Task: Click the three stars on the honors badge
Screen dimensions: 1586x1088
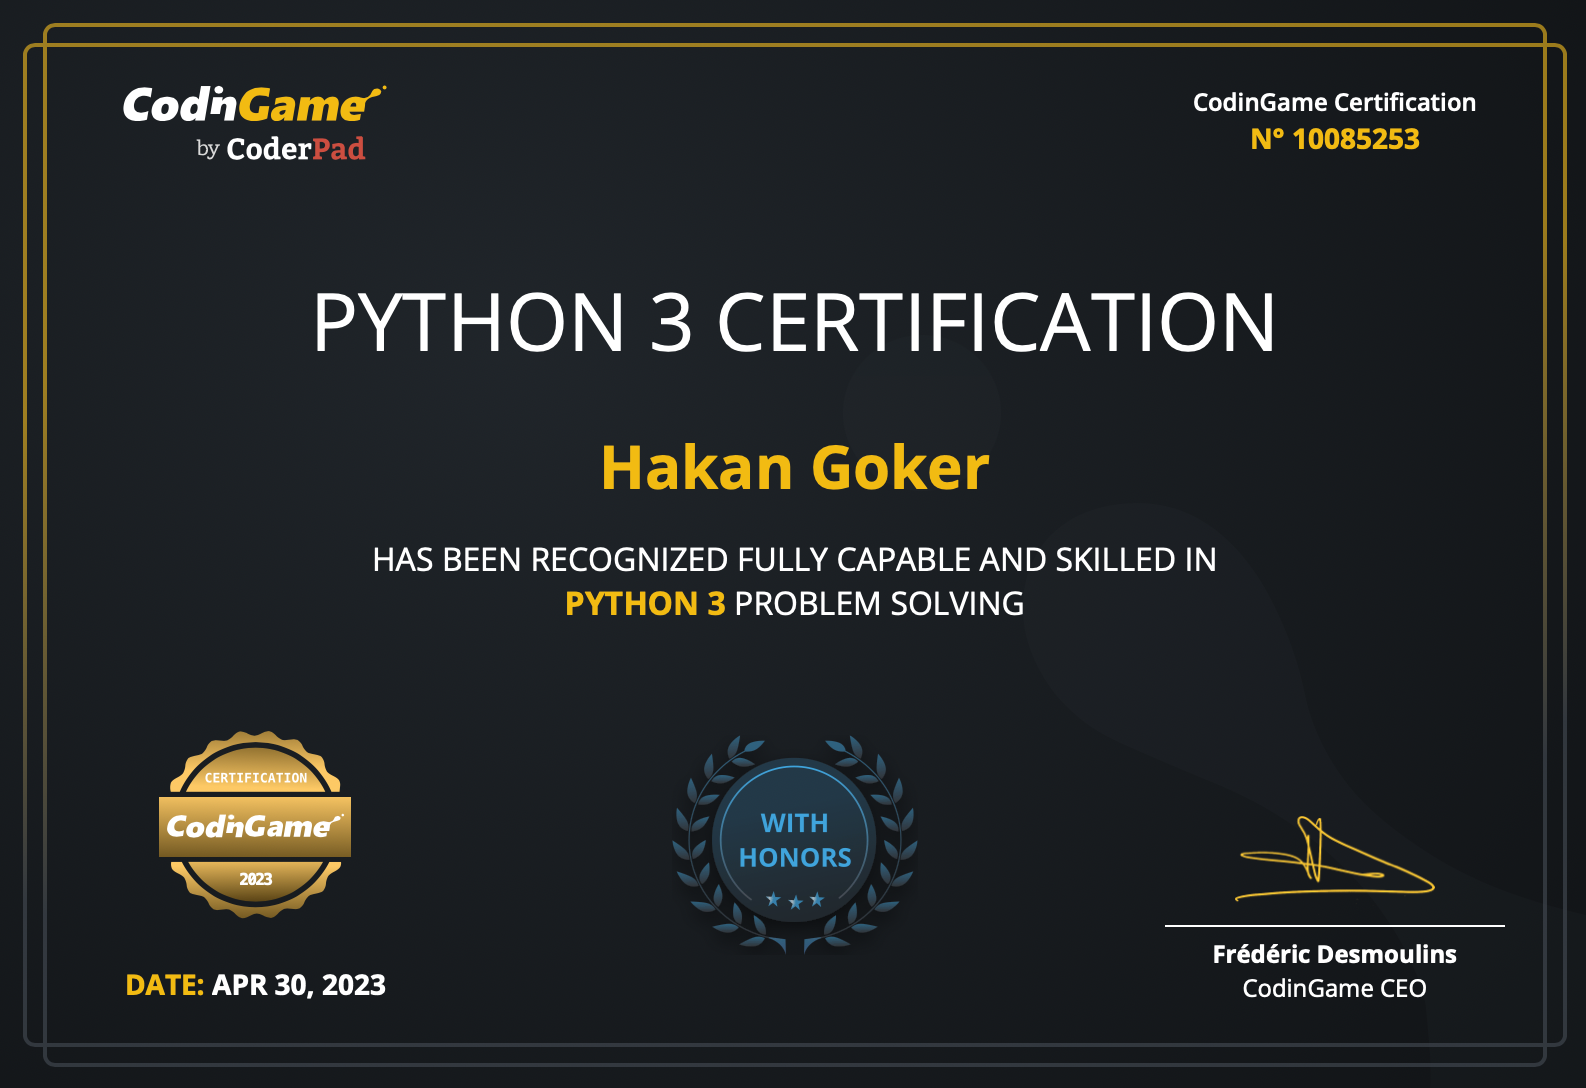Action: [x=795, y=901]
